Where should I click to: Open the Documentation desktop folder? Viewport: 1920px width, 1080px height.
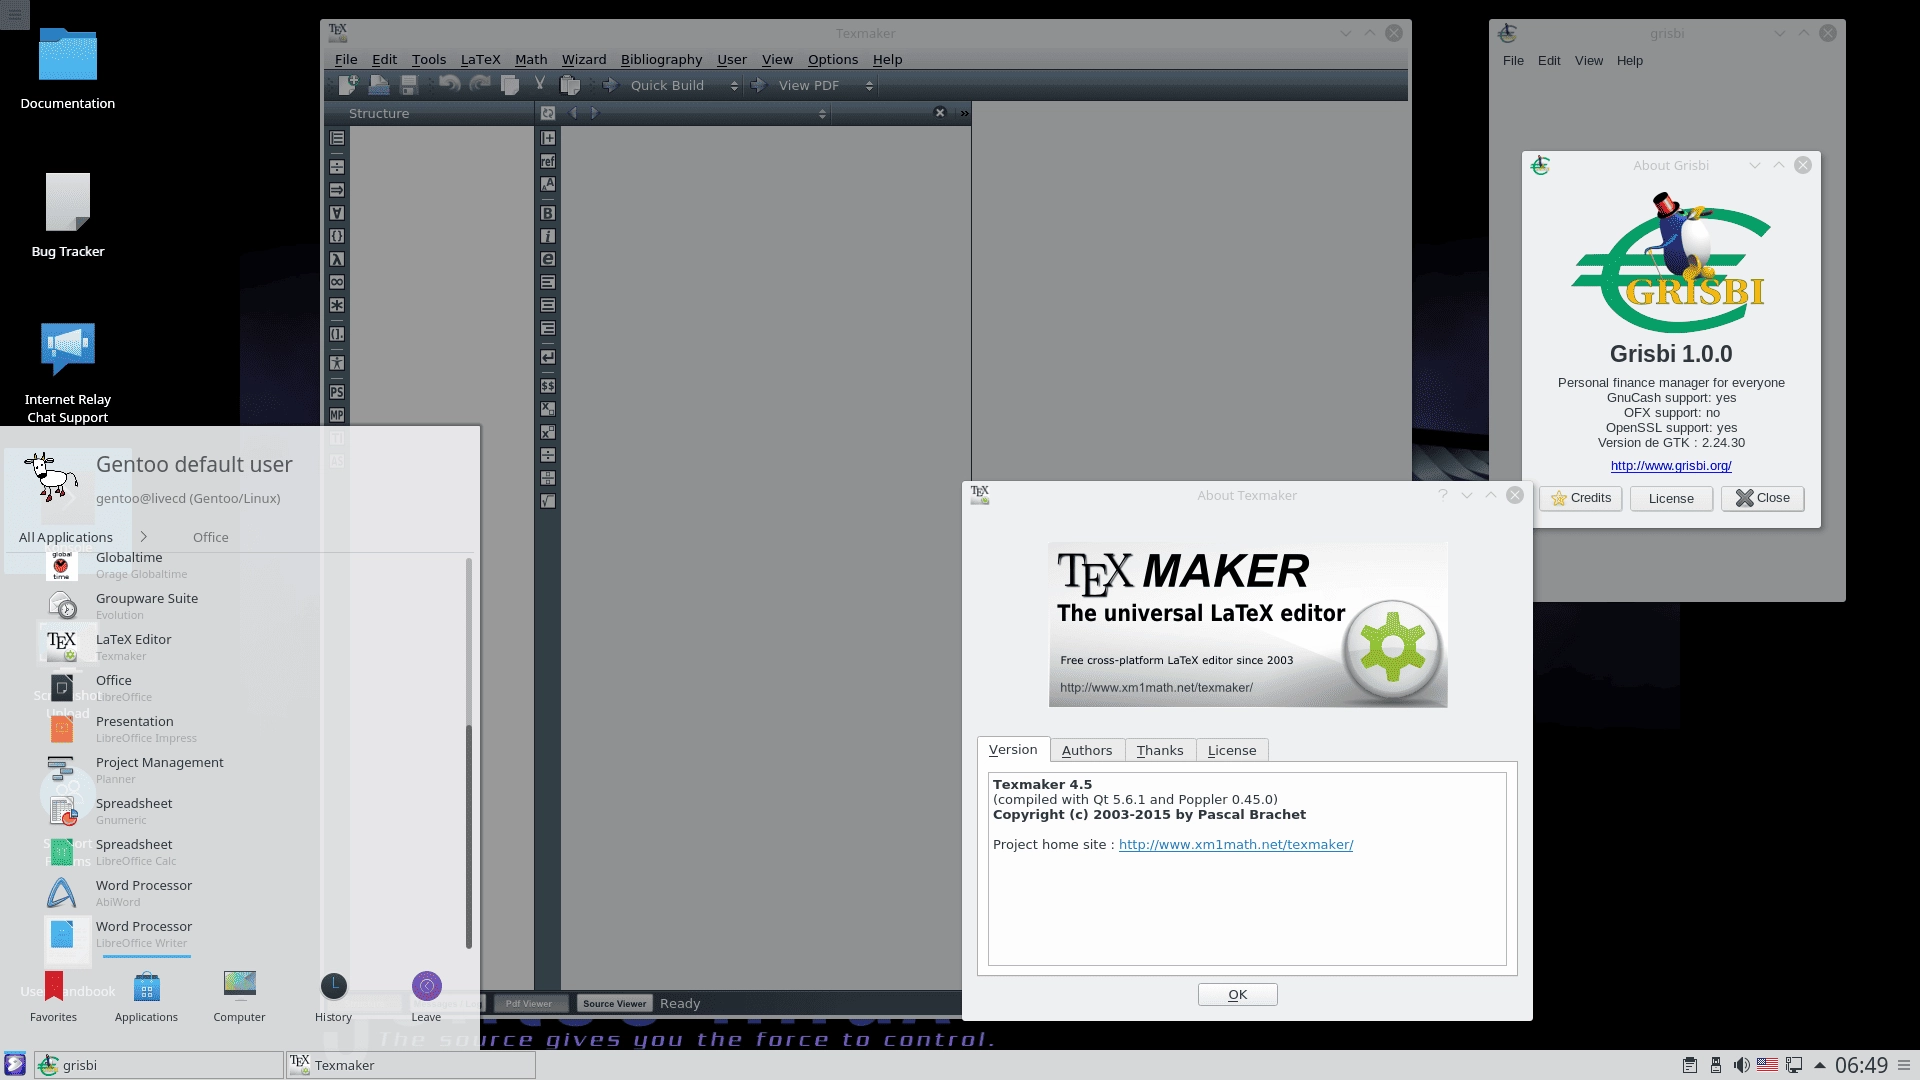[68, 68]
